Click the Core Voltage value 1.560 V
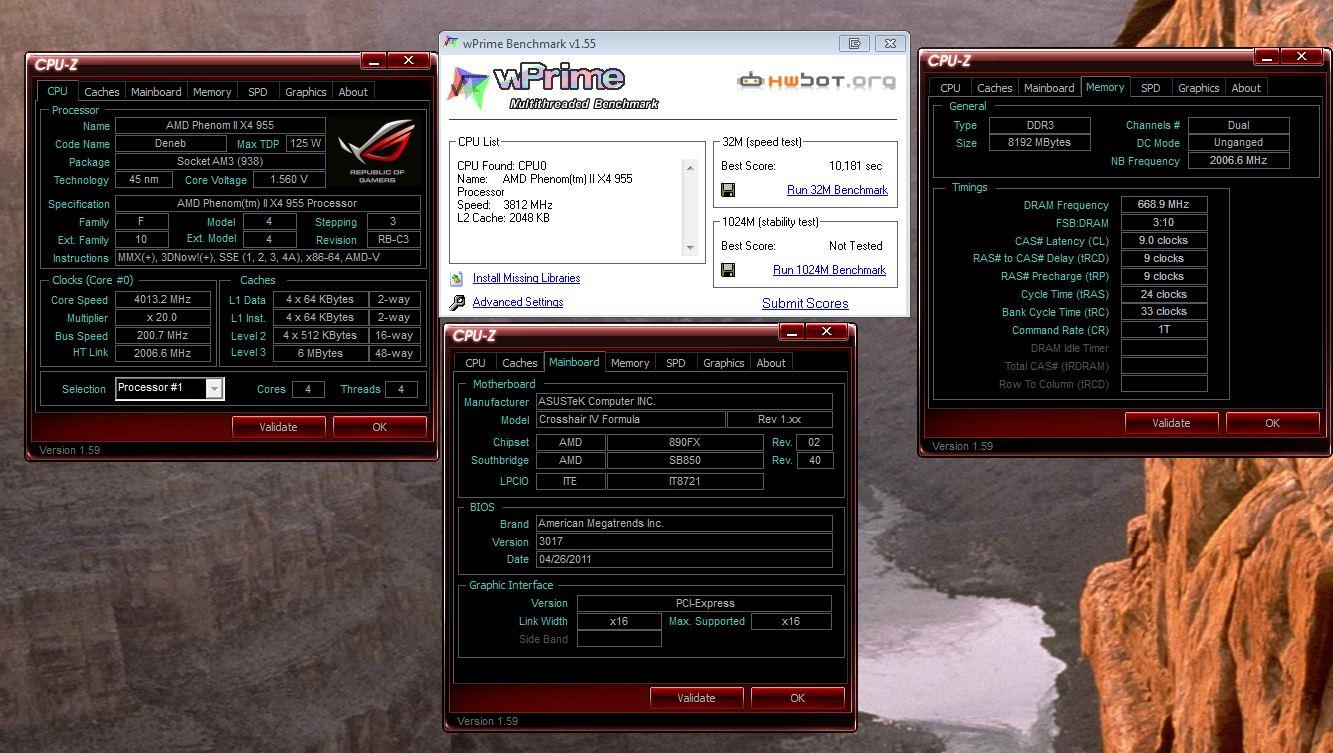1333x753 pixels. tap(289, 180)
